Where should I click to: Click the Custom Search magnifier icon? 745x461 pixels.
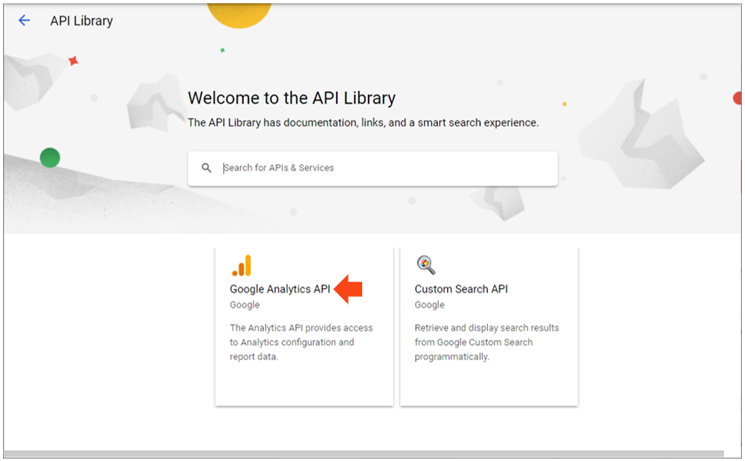point(426,265)
